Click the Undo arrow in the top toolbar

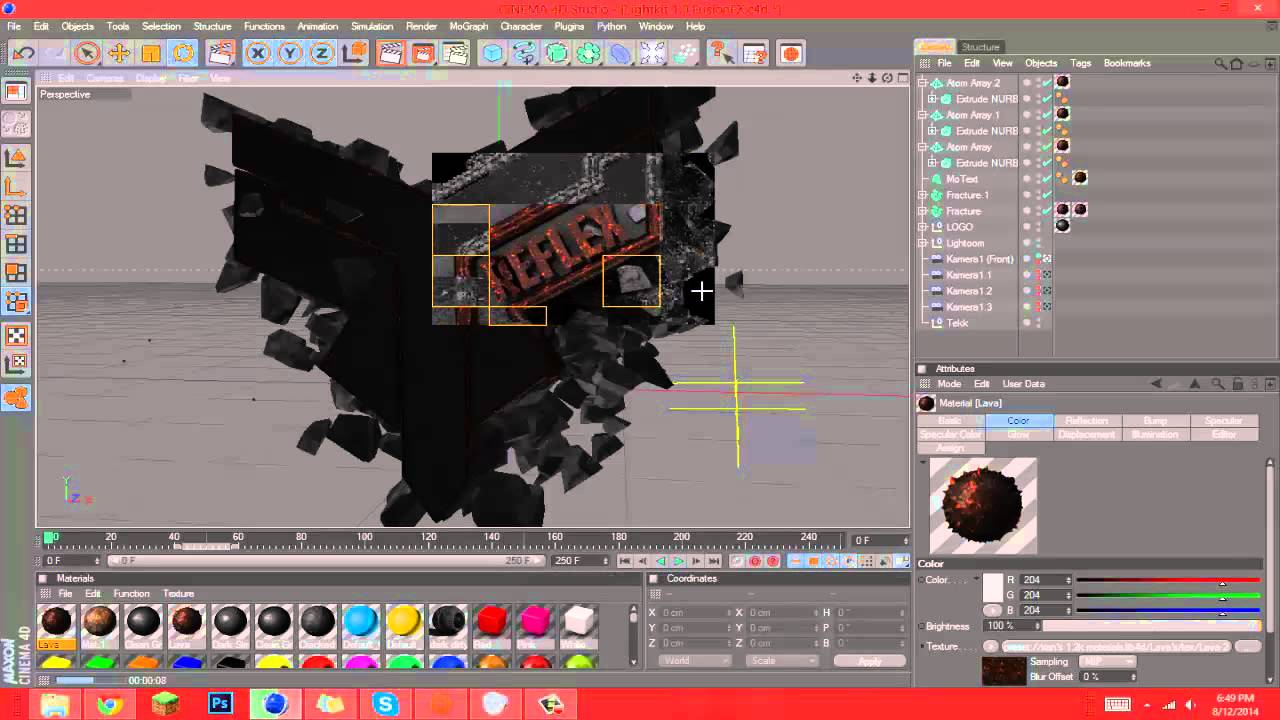[23, 53]
